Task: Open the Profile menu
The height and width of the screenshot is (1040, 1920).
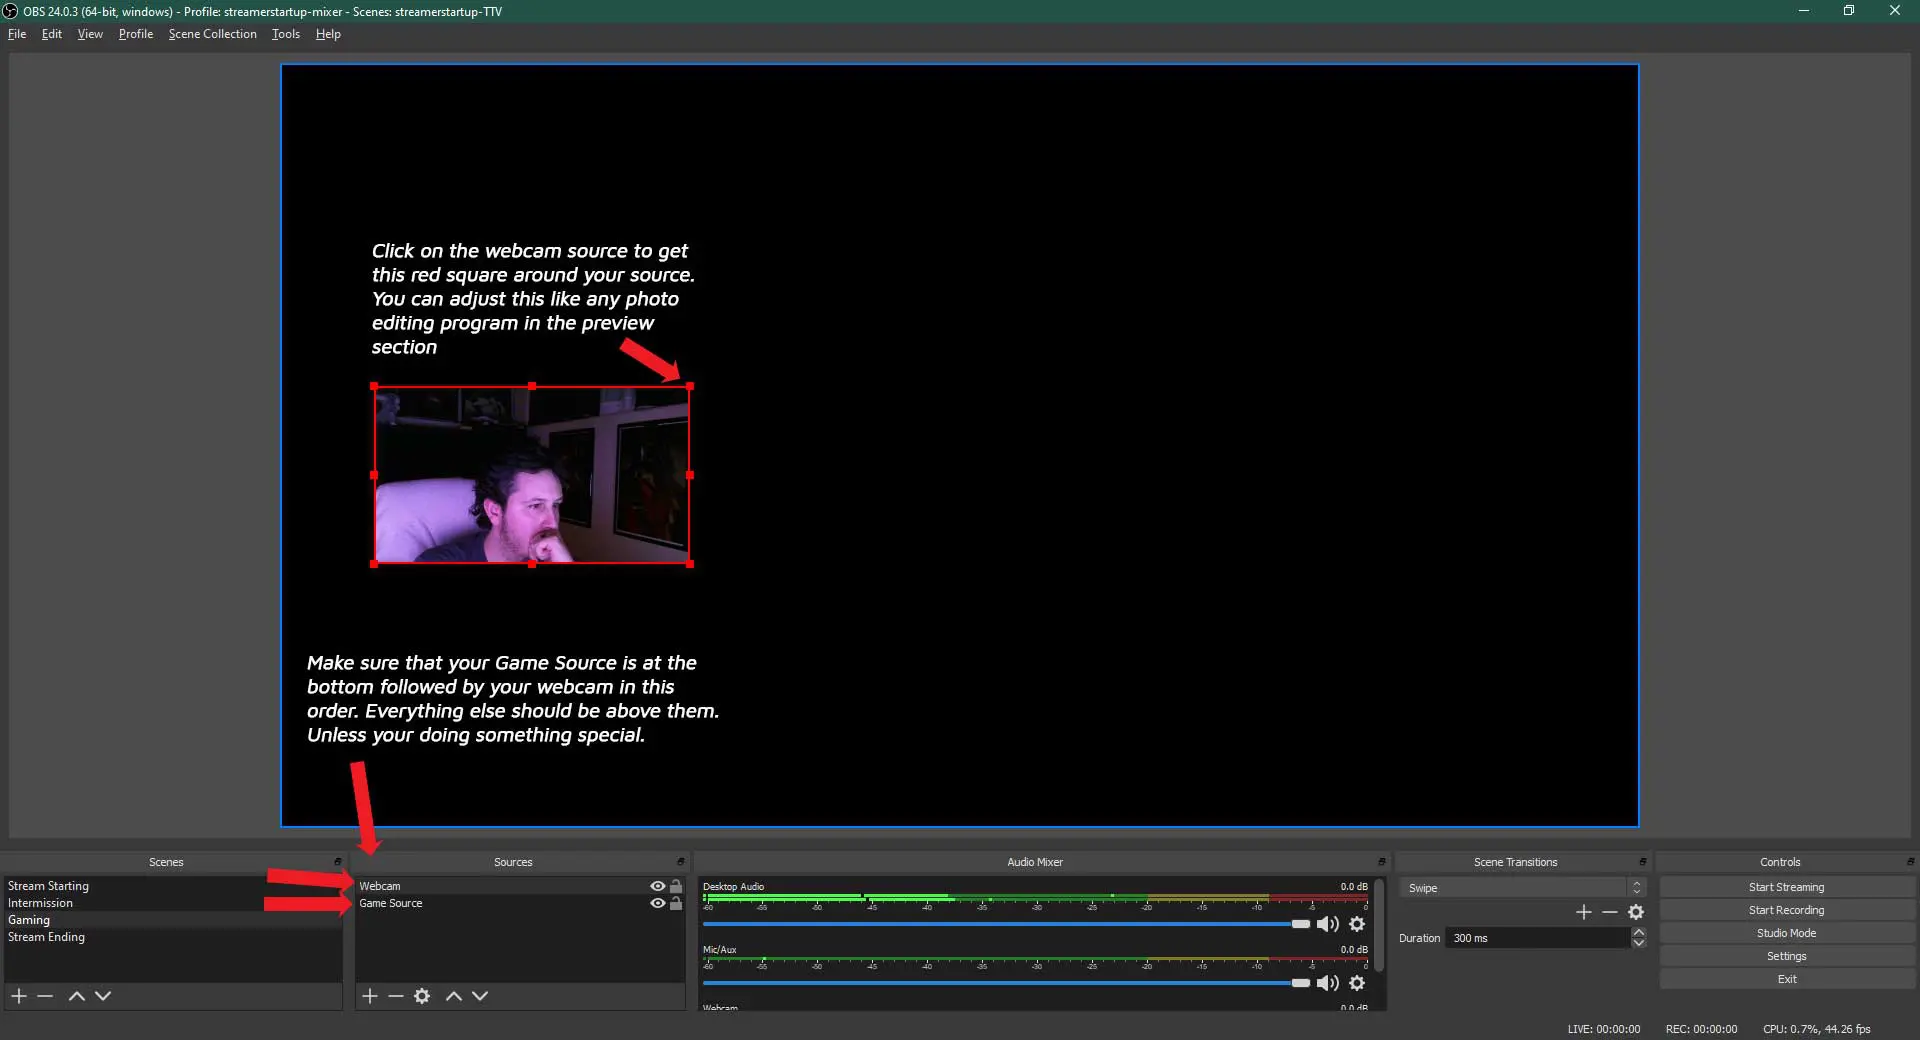Action: pos(136,34)
